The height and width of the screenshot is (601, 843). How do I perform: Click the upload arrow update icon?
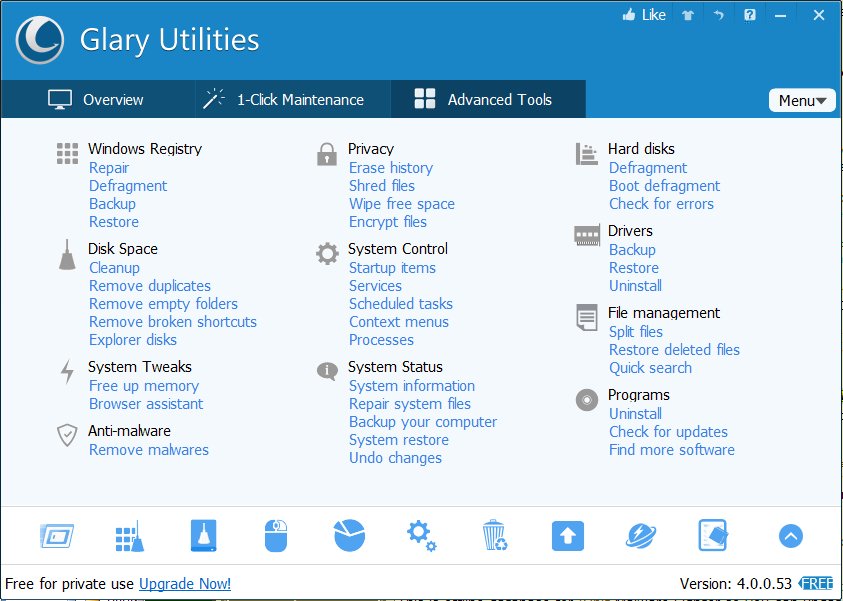pos(567,536)
